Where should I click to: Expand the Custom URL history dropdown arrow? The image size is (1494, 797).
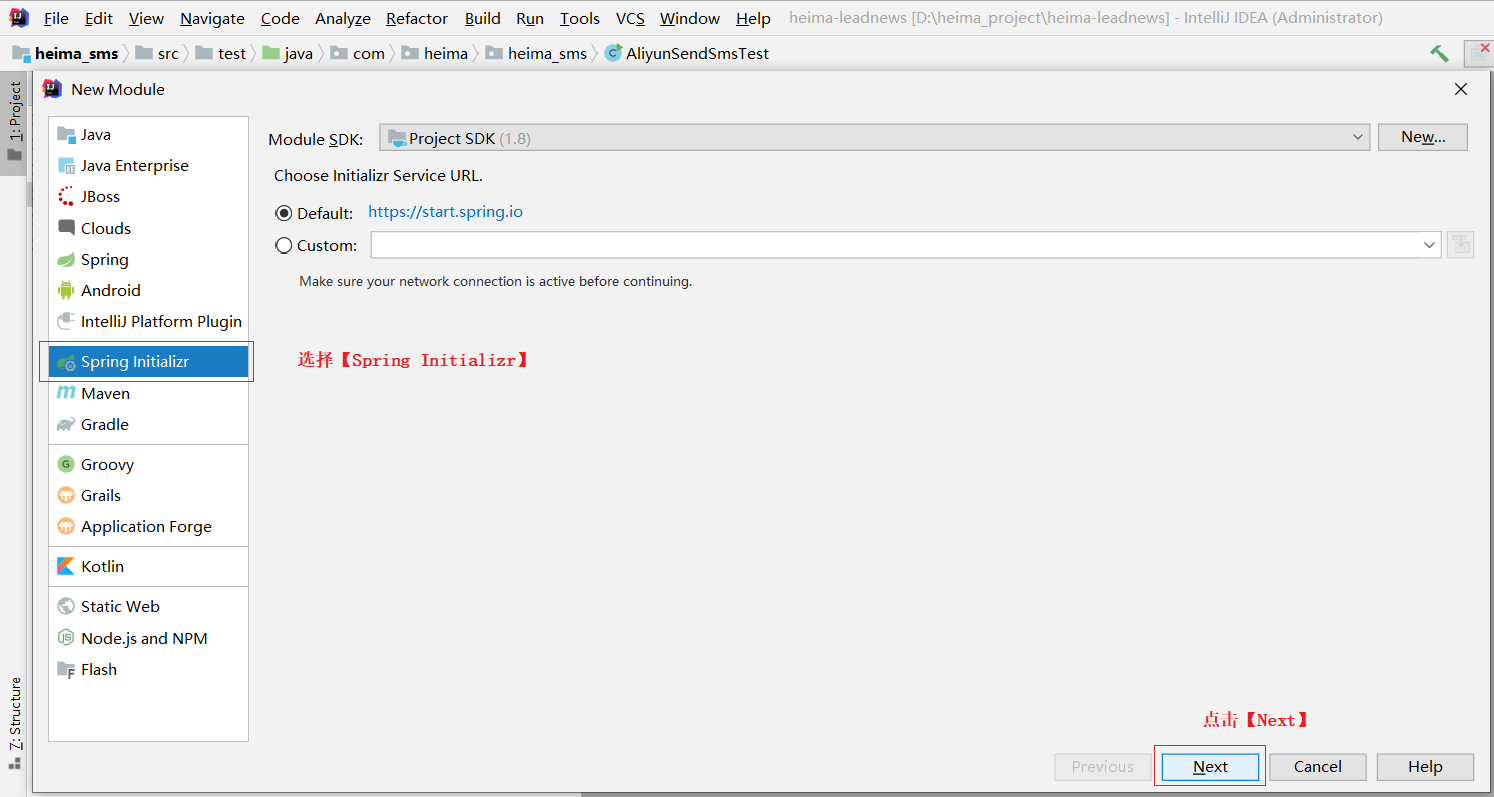1429,245
